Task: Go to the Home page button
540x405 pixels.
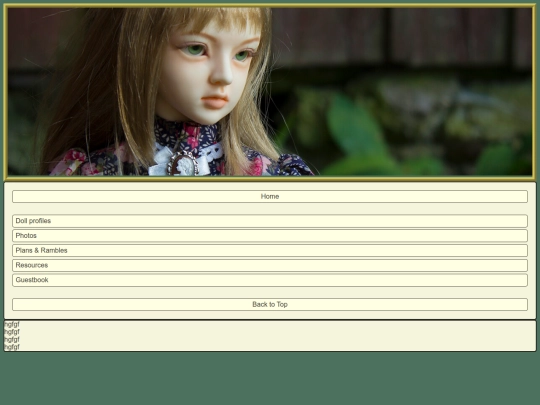Action: (x=270, y=197)
